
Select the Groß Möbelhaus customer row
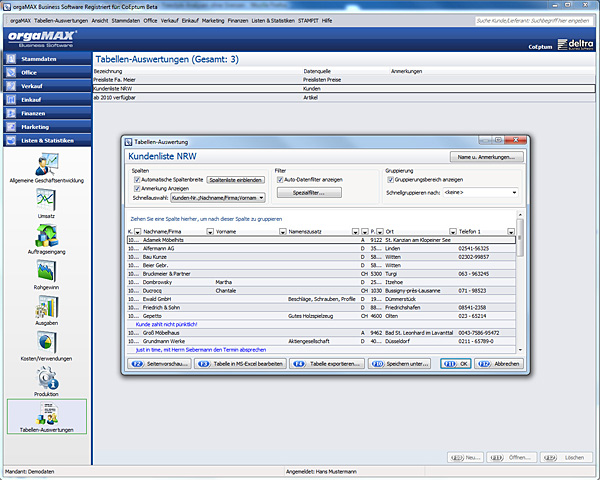click(x=321, y=333)
